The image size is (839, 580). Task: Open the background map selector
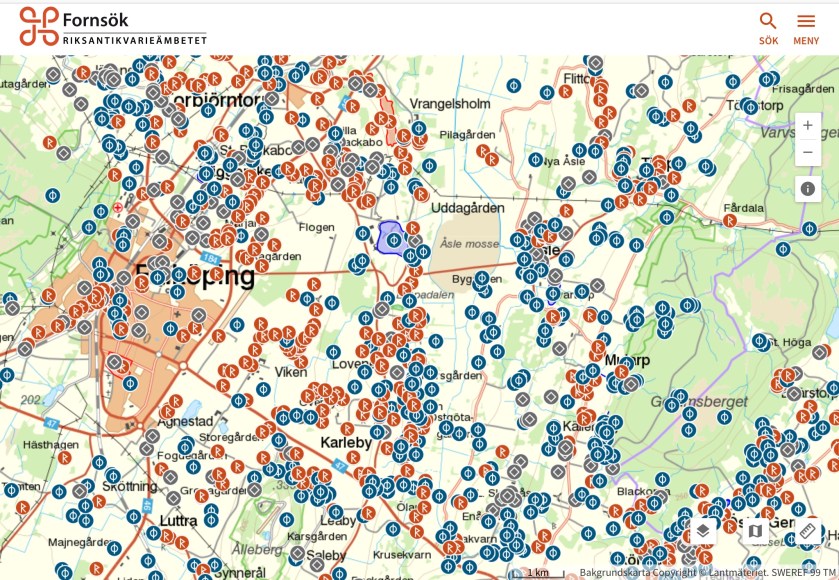(x=755, y=530)
